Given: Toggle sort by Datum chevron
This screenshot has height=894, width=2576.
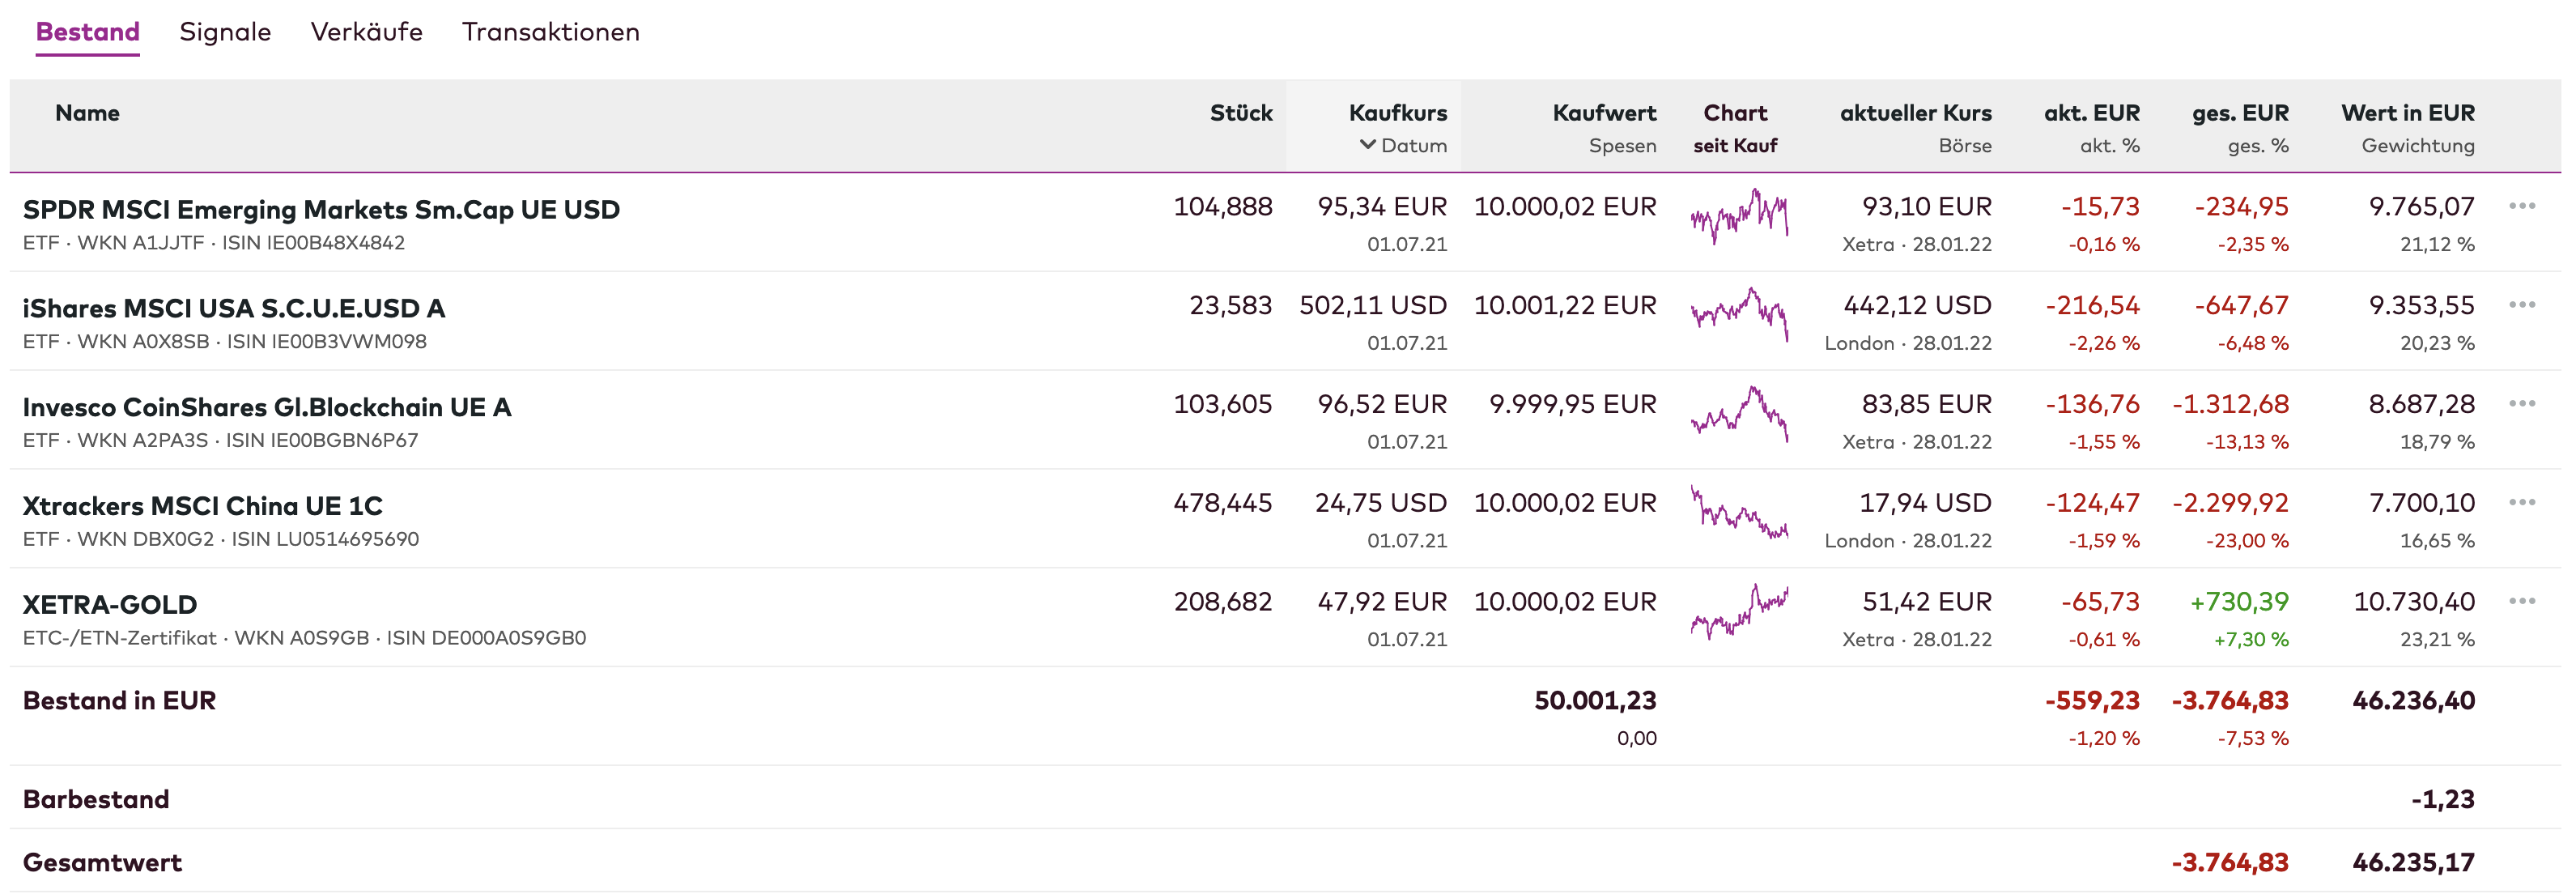Looking at the screenshot, I should click(x=1368, y=145).
